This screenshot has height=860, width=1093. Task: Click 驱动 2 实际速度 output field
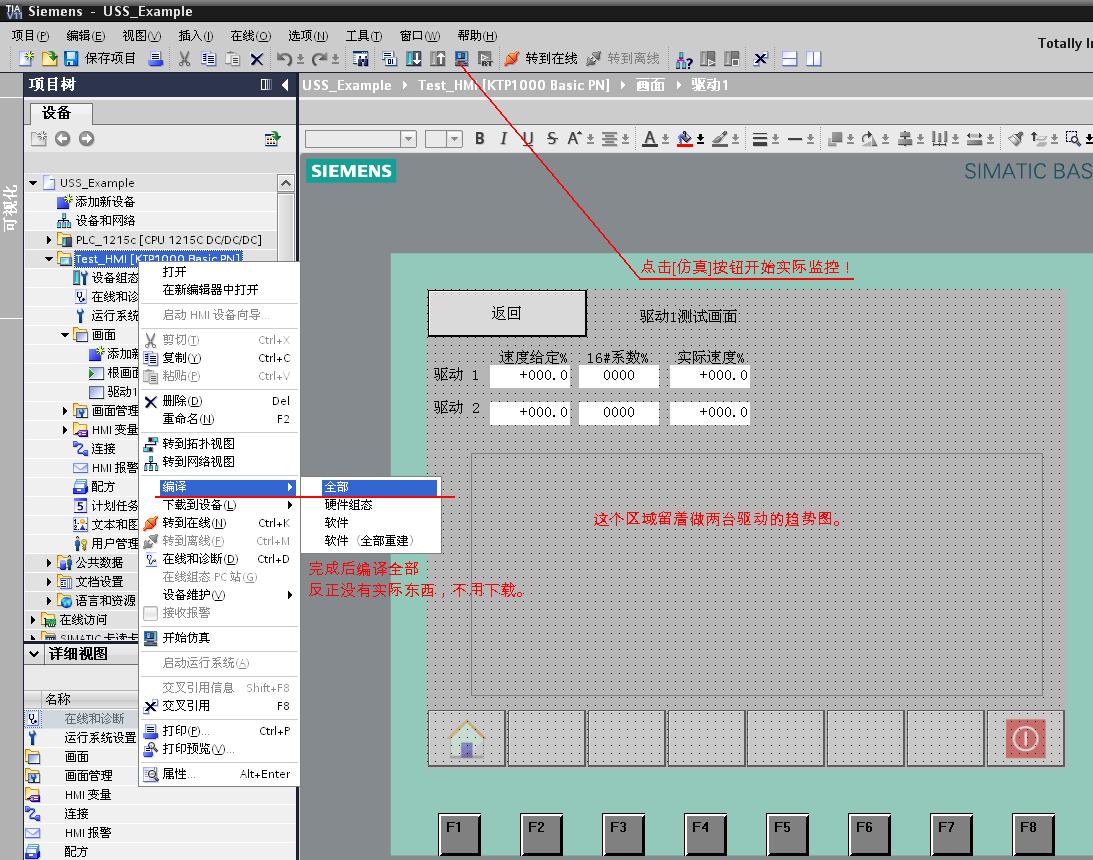click(x=710, y=413)
